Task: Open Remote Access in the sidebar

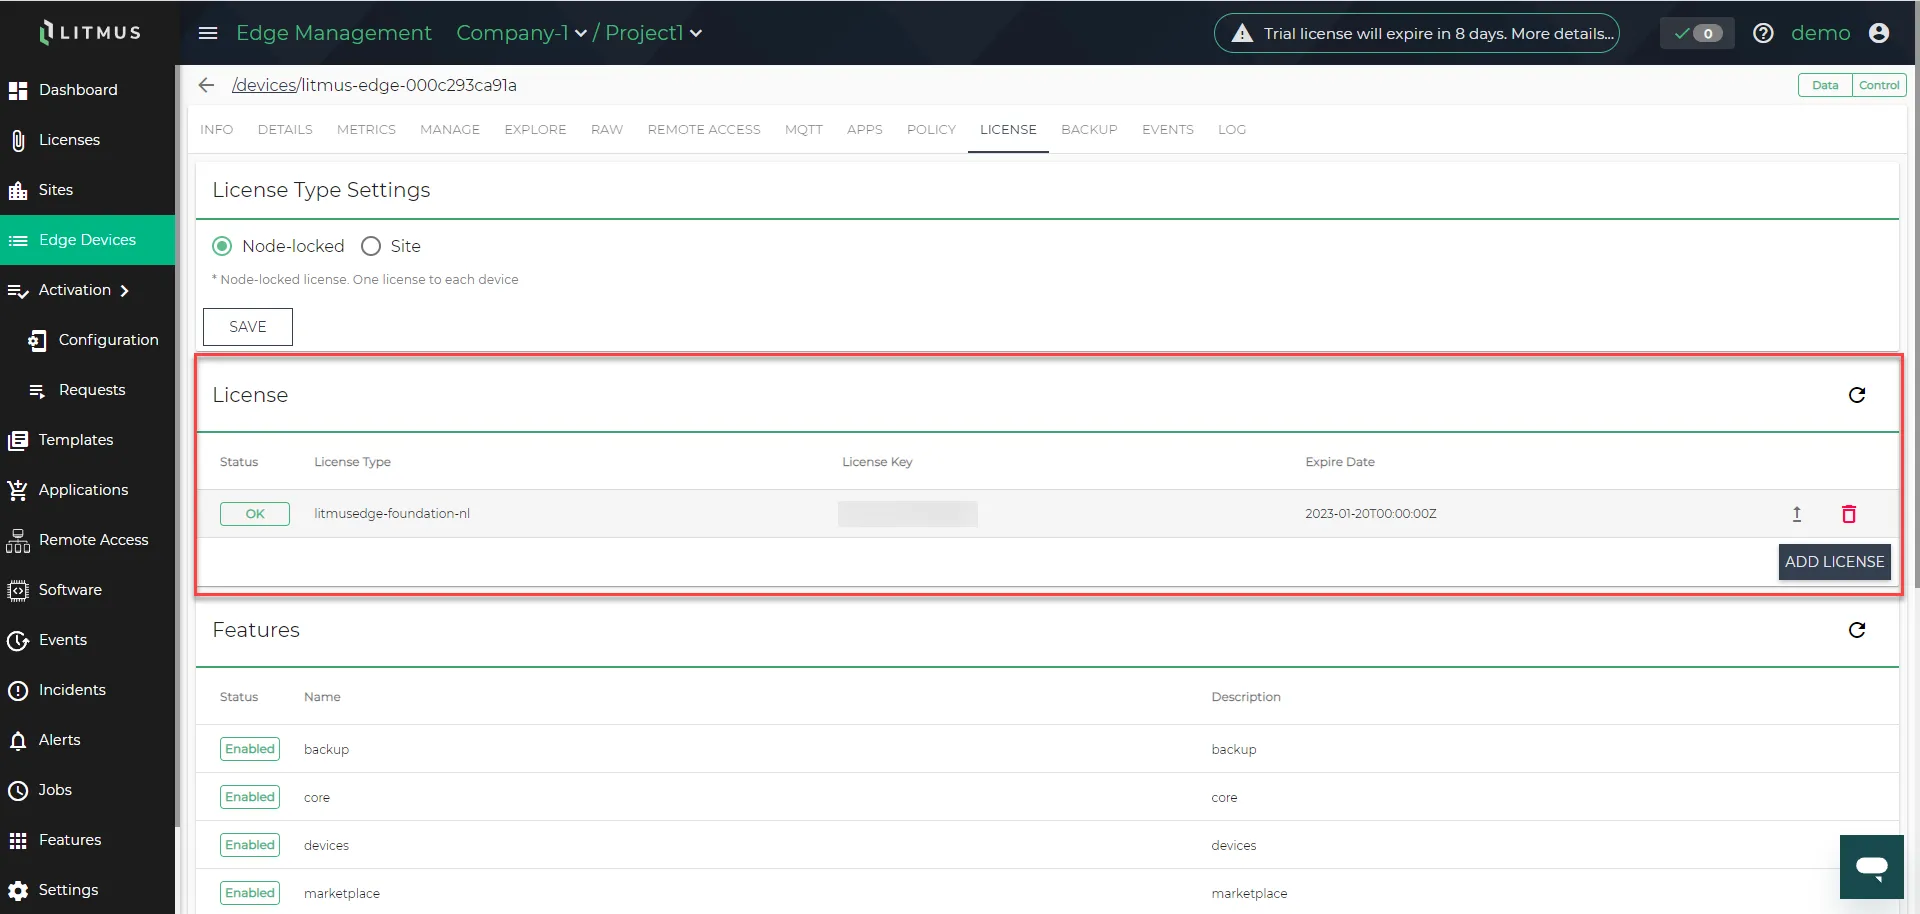Action: 87,540
